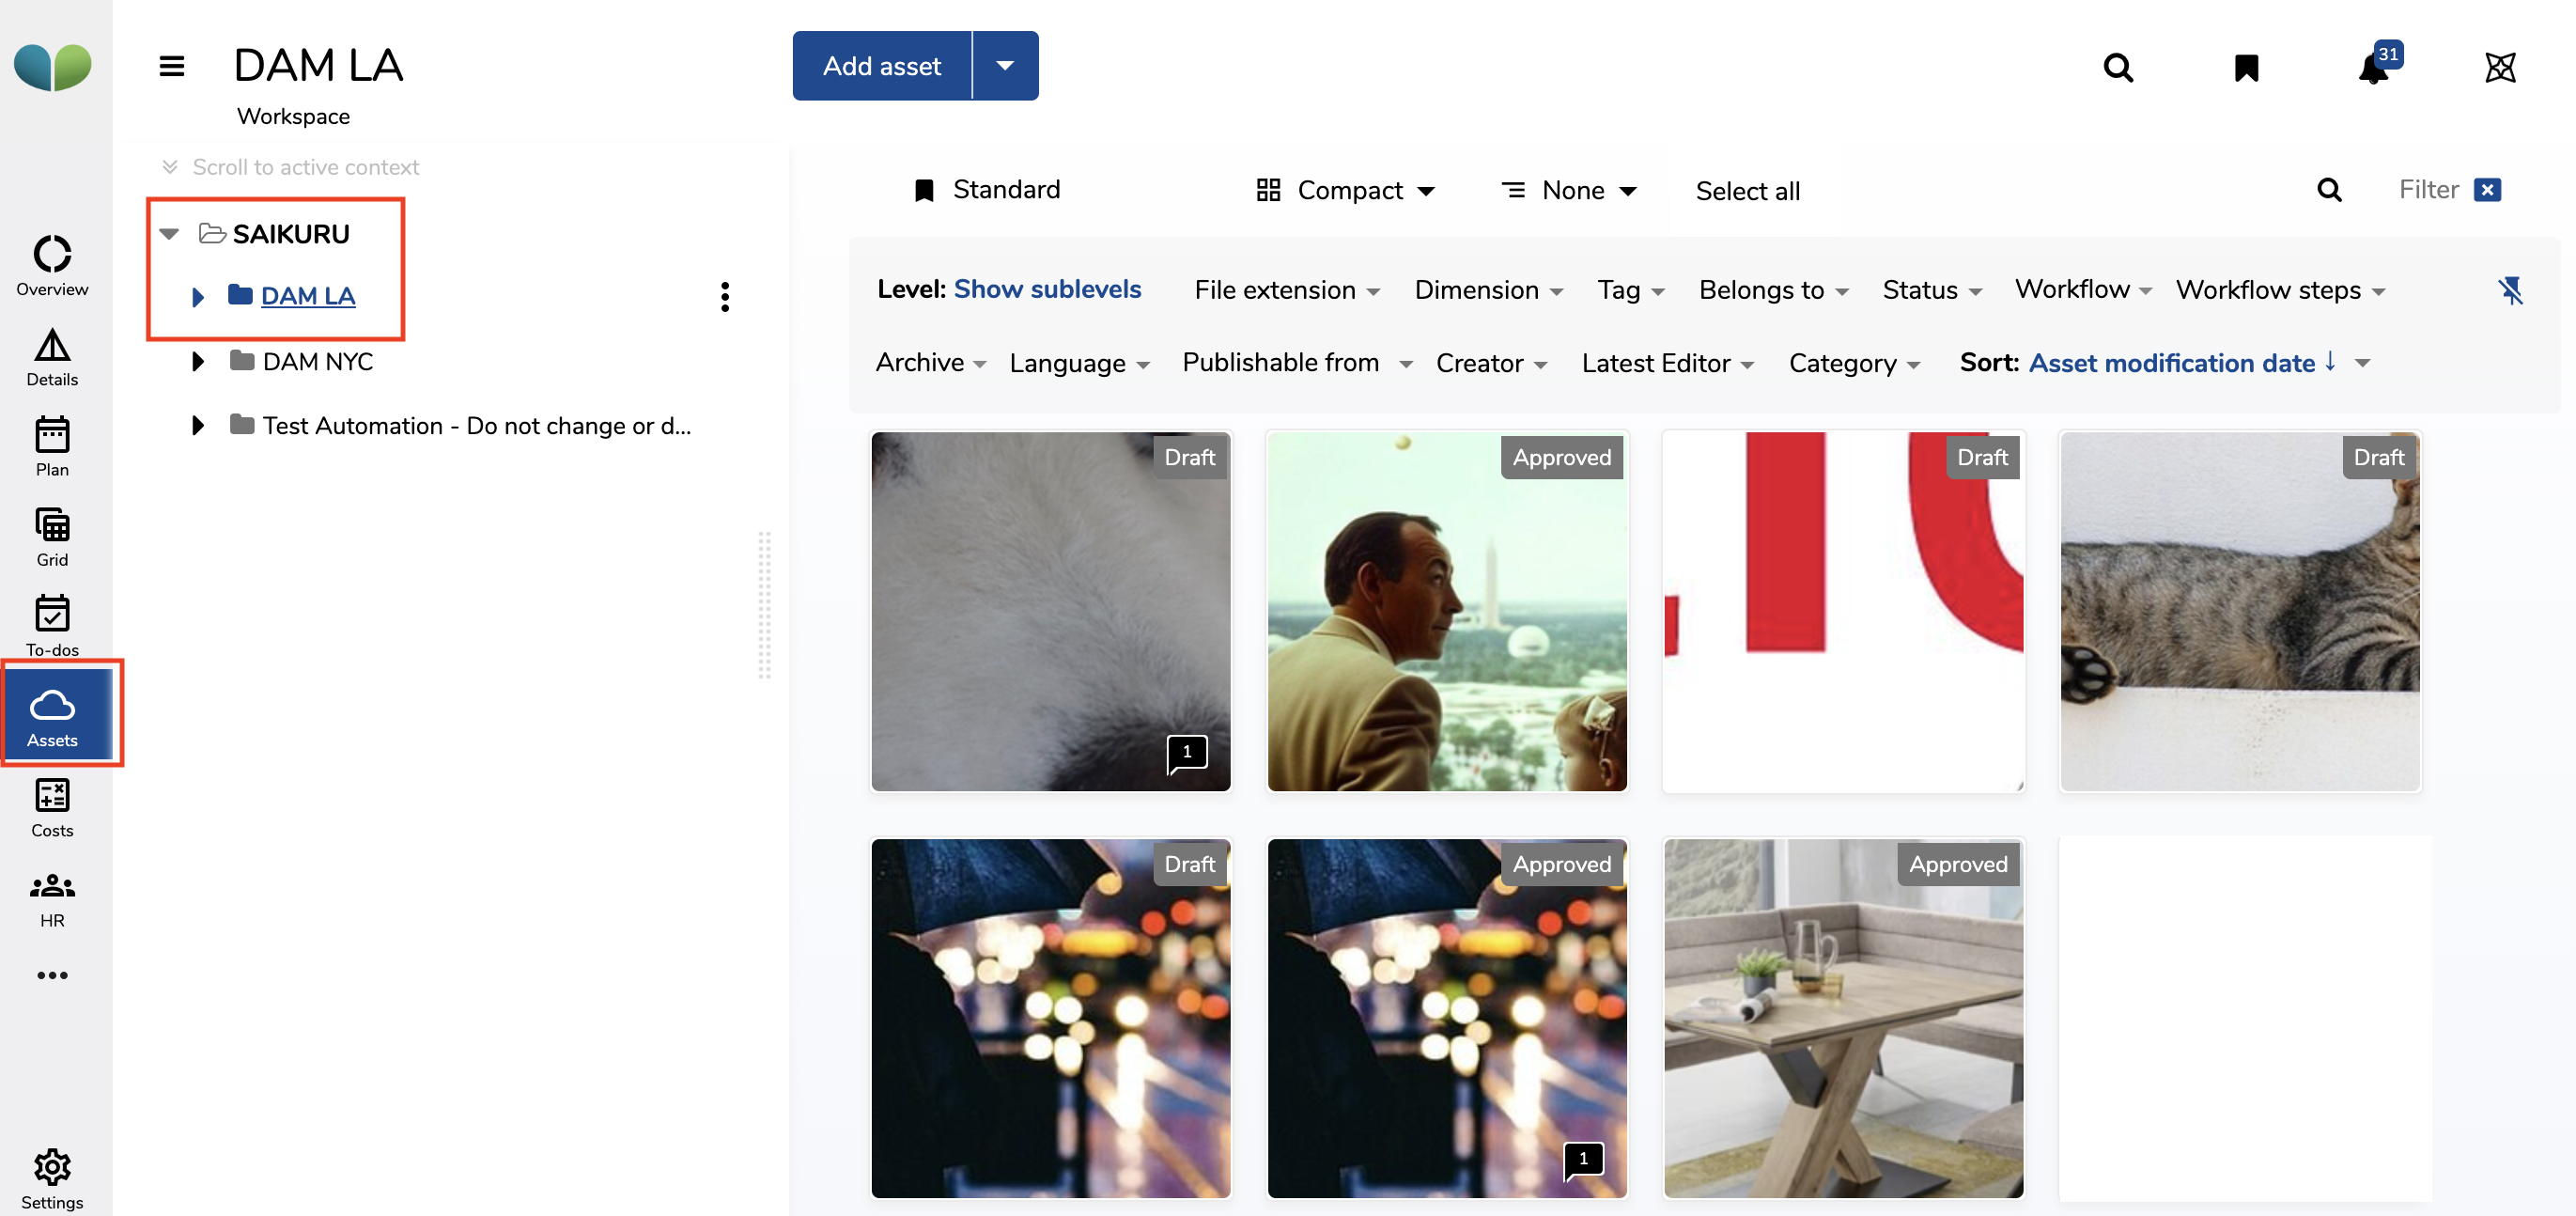The image size is (2576, 1216).
Task: Open the Compact view dropdown
Action: pos(1346,190)
